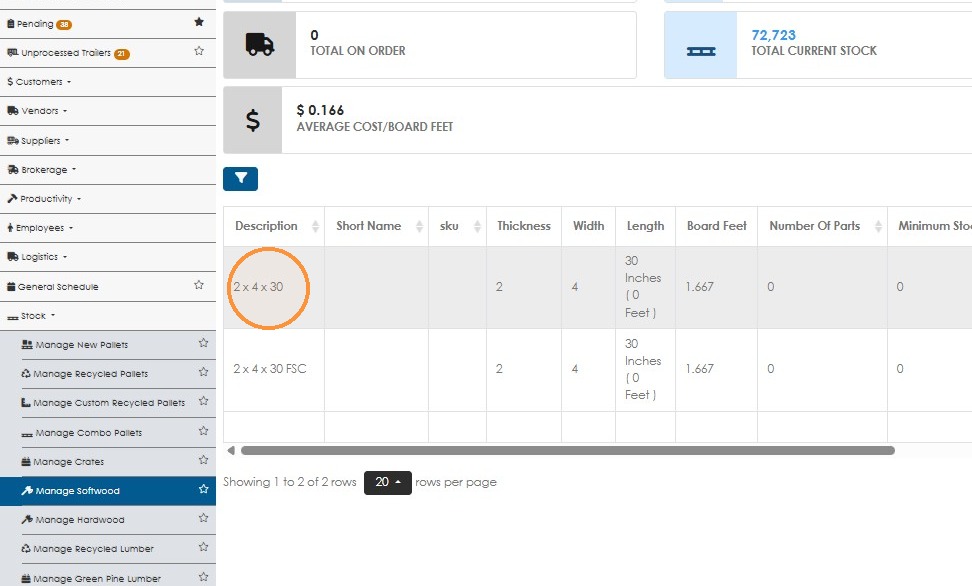
Task: Toggle star next to Unprocessed Trailers
Action: (199, 51)
